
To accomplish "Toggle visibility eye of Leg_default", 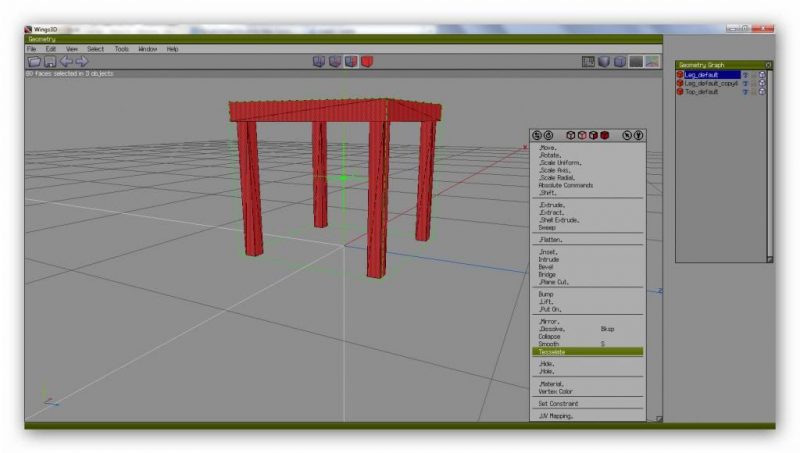I will click(744, 75).
